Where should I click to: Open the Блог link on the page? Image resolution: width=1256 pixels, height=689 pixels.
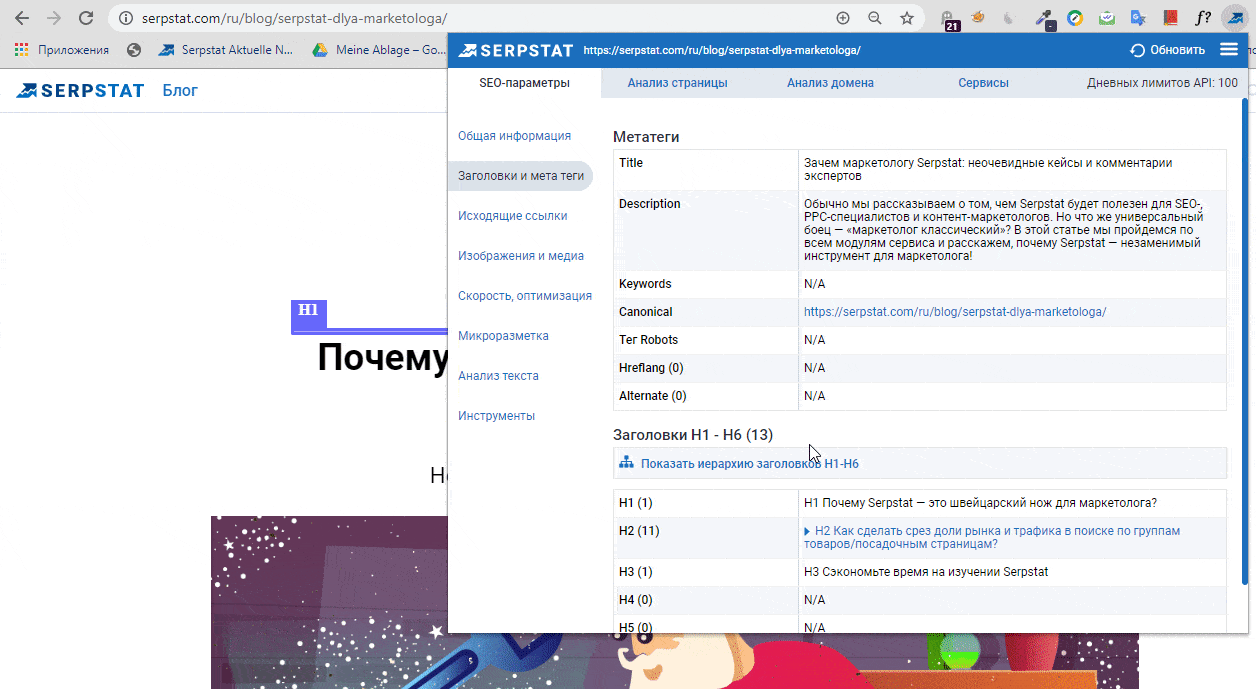click(x=180, y=91)
